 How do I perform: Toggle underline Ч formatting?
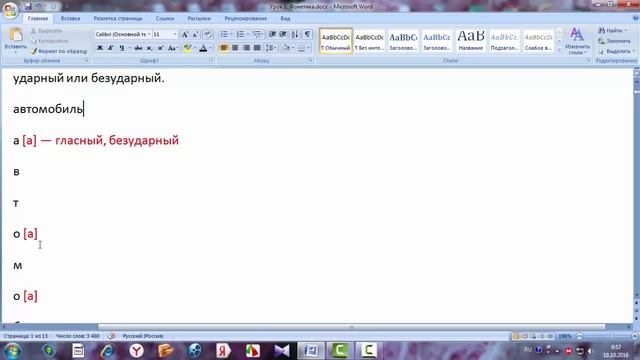[122, 48]
